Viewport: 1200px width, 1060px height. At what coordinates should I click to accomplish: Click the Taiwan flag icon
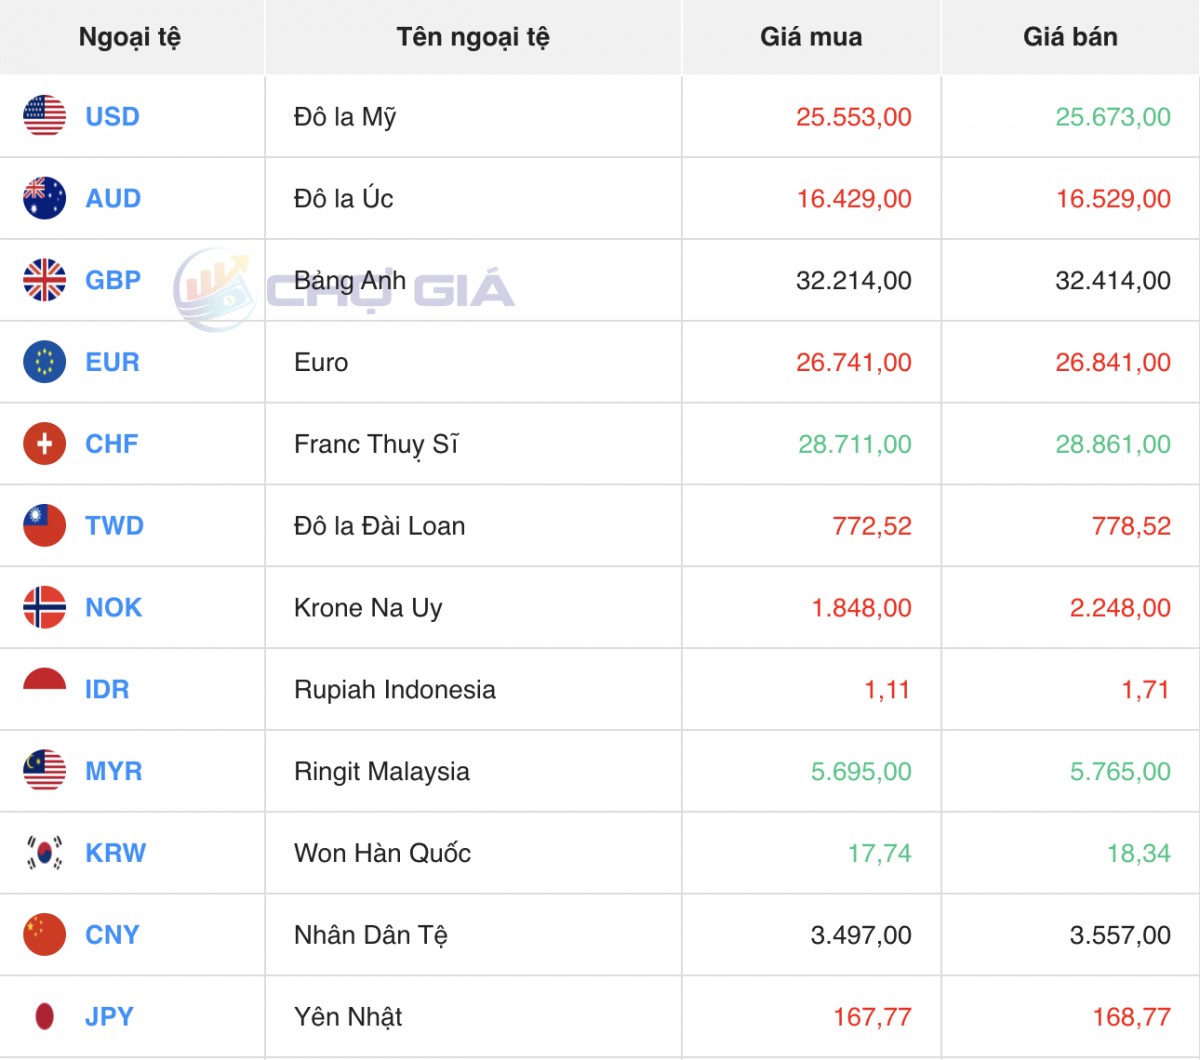[44, 526]
